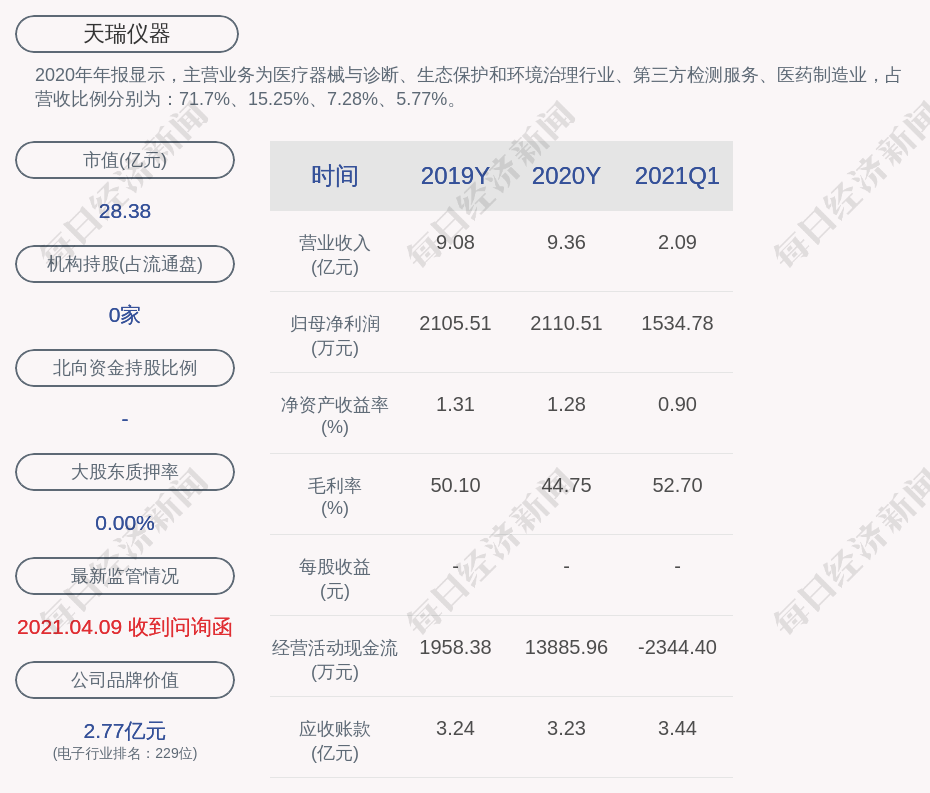
Task: Select the 时间 table header
Action: (x=335, y=176)
